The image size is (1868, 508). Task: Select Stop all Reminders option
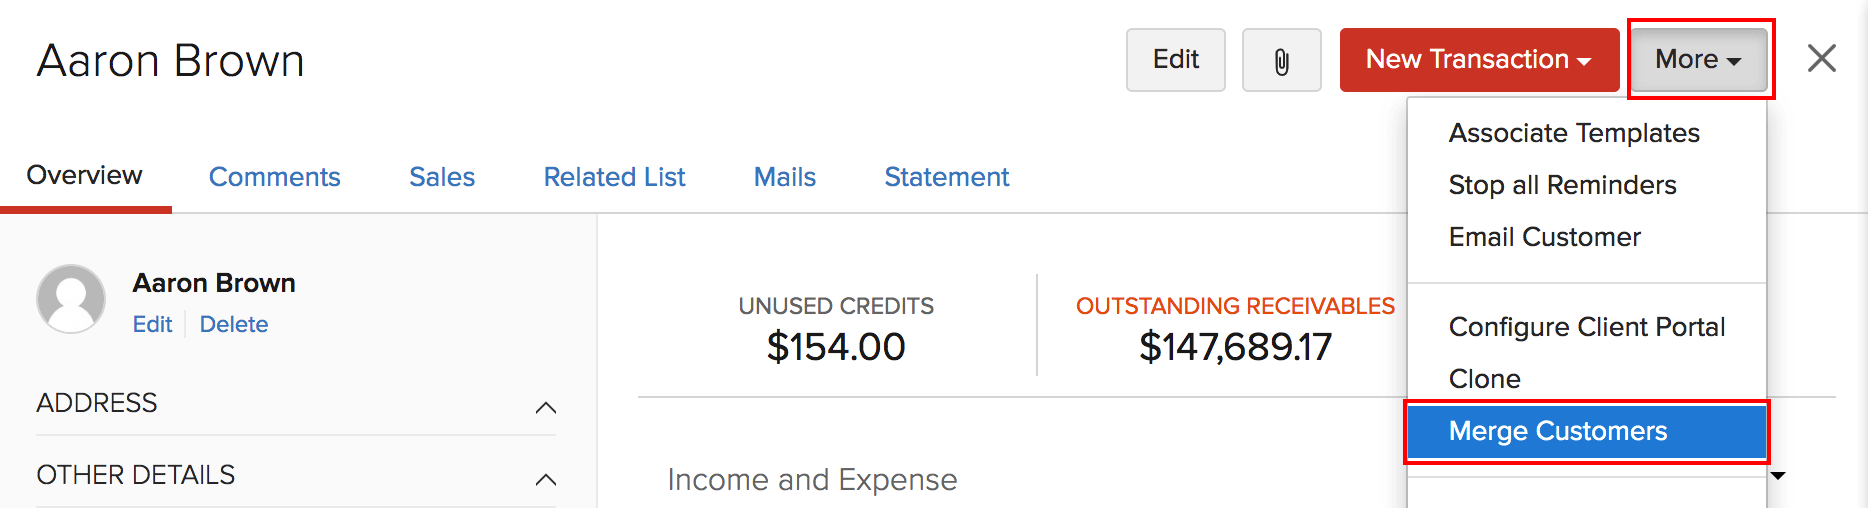(1561, 185)
